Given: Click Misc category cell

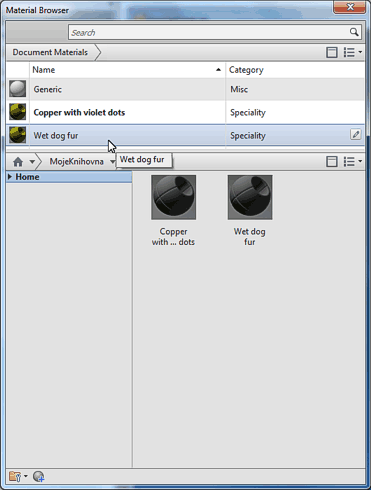Looking at the screenshot, I should (x=239, y=89).
